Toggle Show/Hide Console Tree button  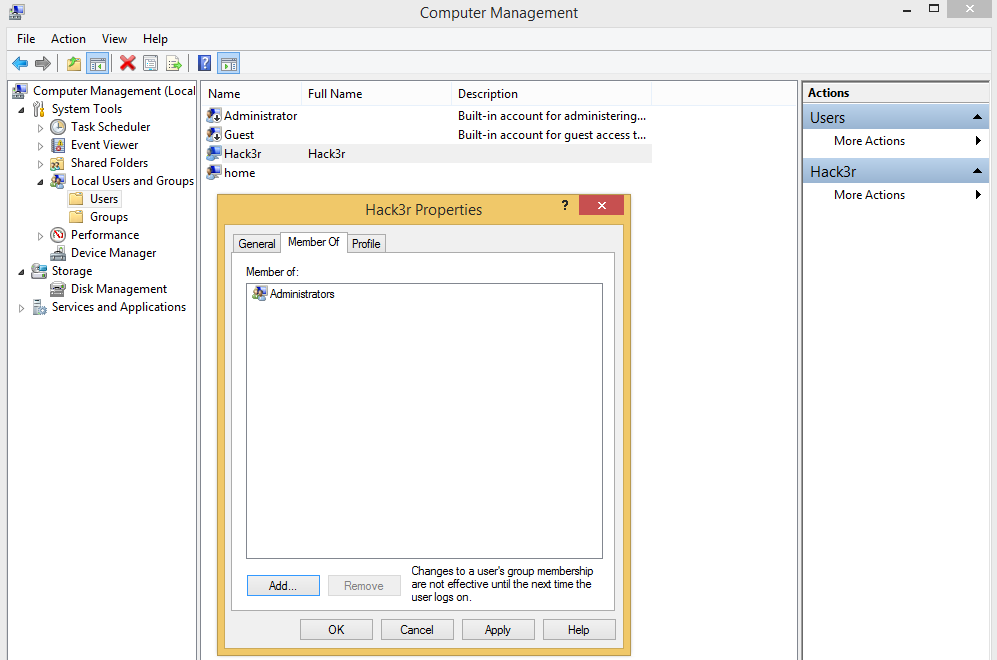coord(97,64)
